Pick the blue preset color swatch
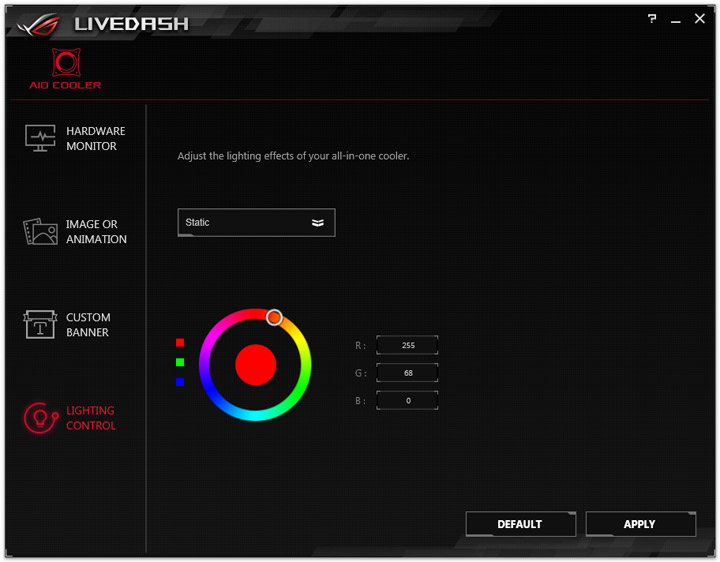This screenshot has height=562, width=720. coord(180,382)
